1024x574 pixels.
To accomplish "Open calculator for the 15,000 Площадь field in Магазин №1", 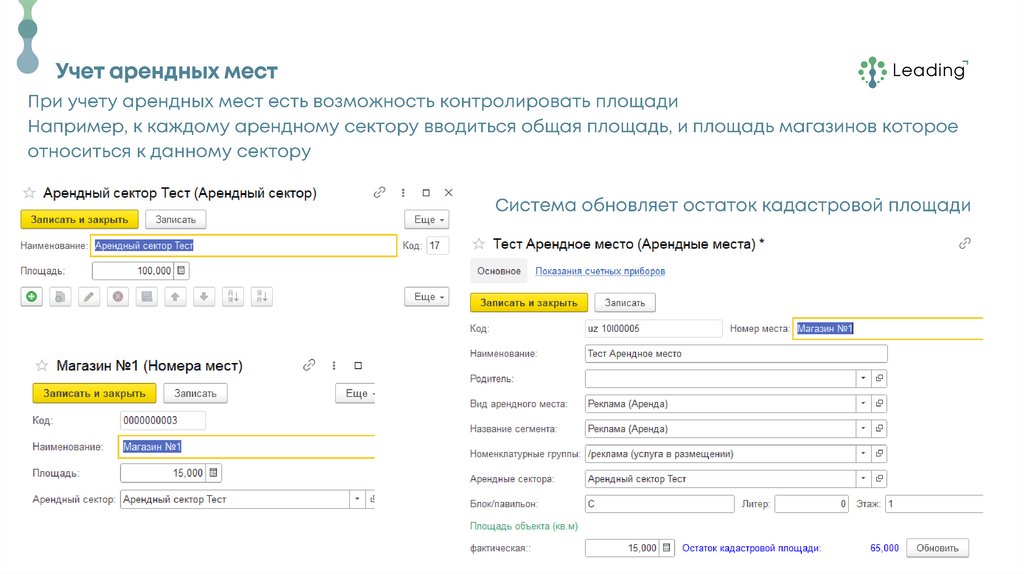I will [214, 472].
